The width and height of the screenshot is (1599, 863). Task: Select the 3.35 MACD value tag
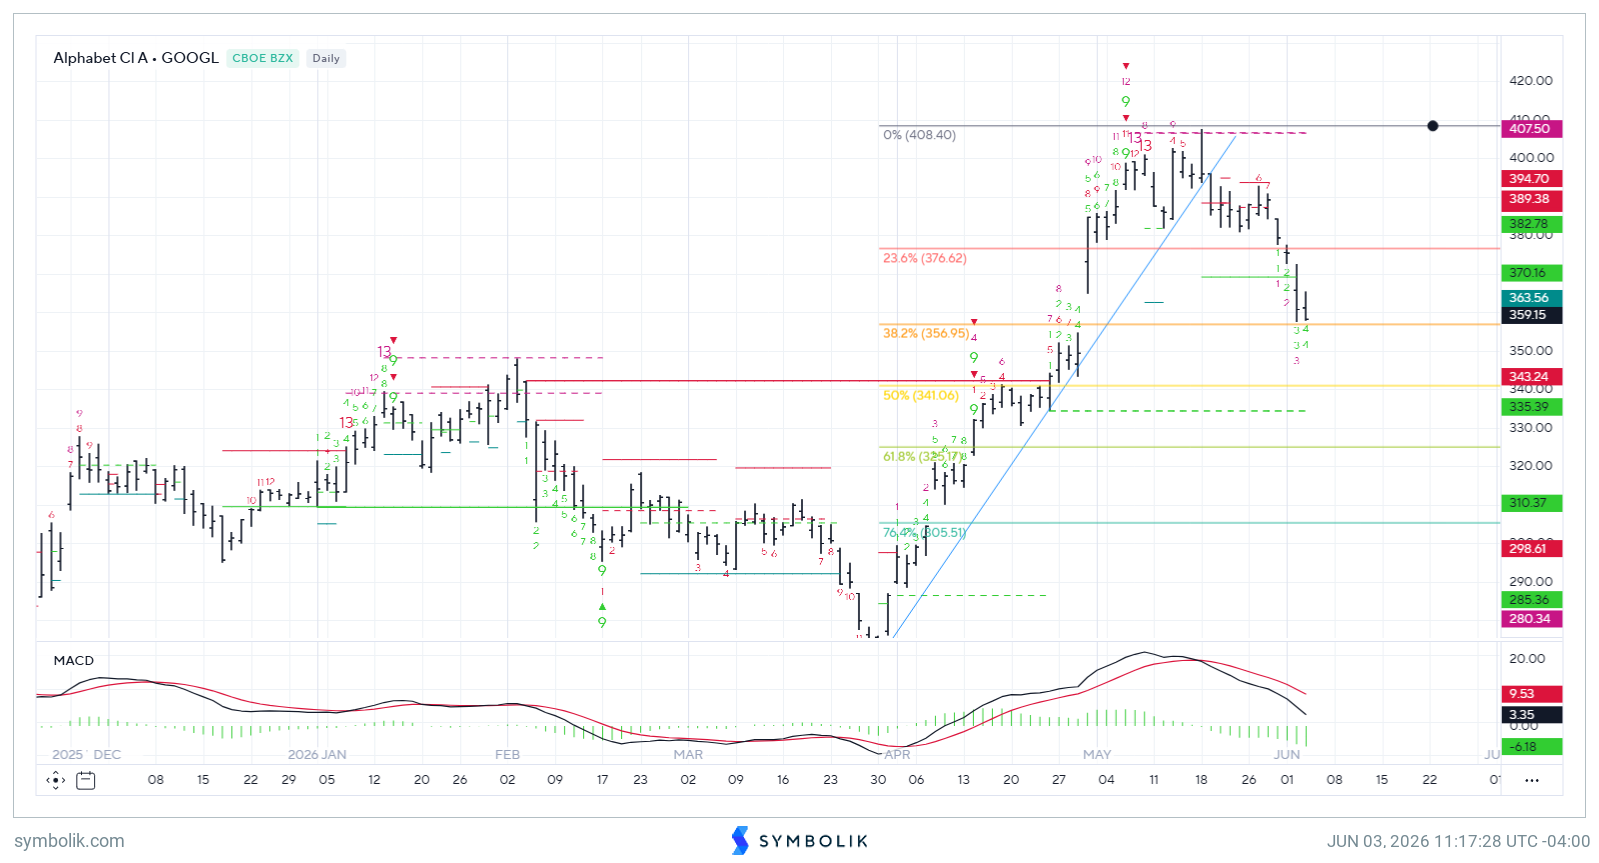1531,715
